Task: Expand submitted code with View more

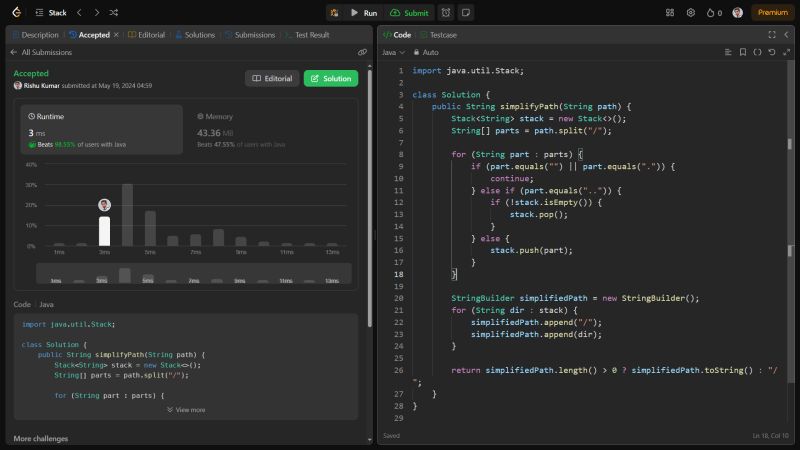Action: click(x=186, y=410)
